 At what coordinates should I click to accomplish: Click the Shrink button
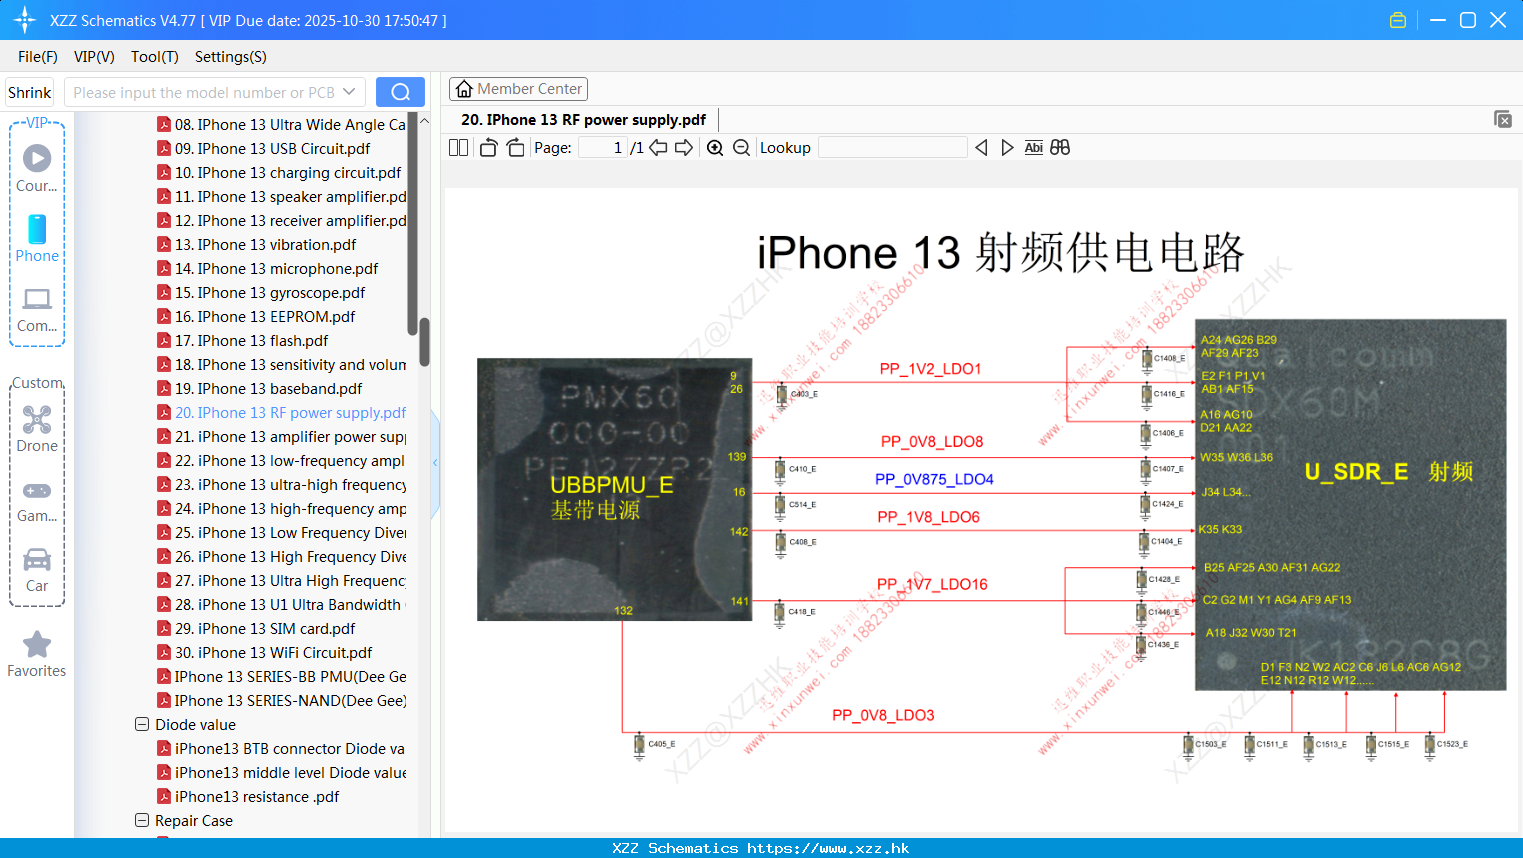pos(29,92)
